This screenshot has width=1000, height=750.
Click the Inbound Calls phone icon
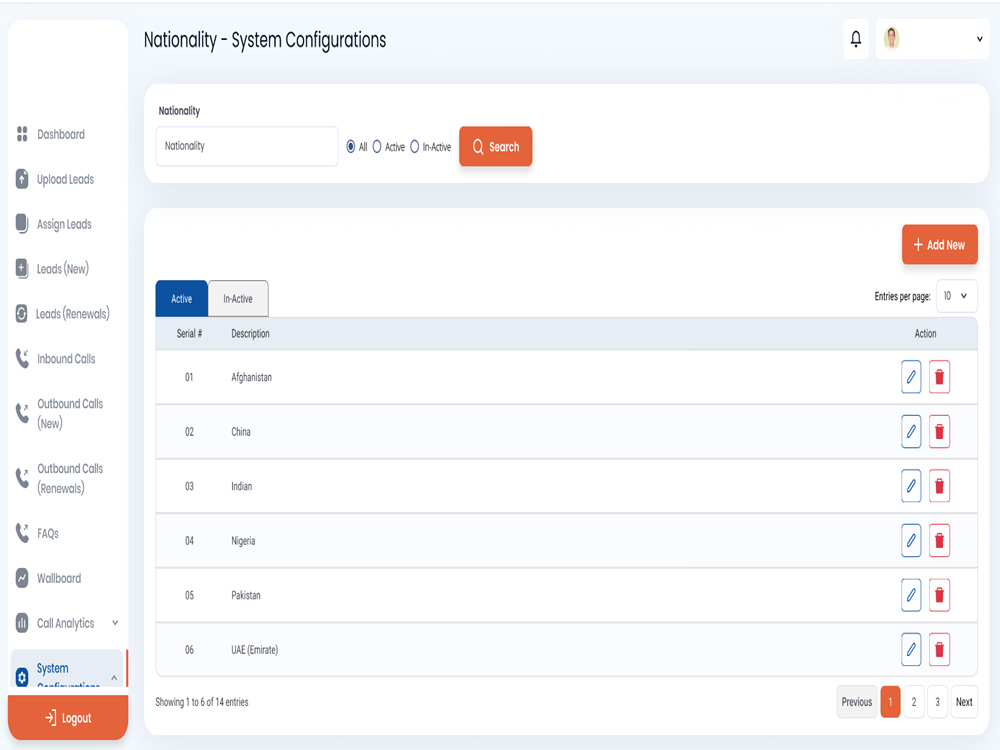pyautogui.click(x=22, y=358)
